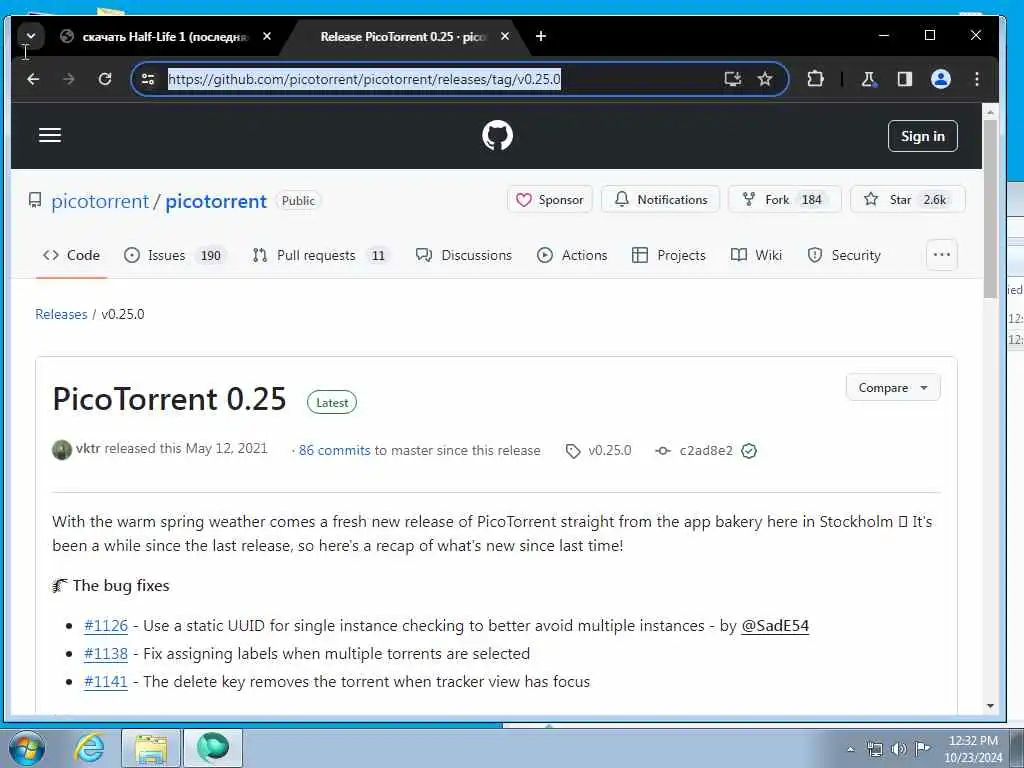
Task: Open the Security tab
Action: pos(844,255)
